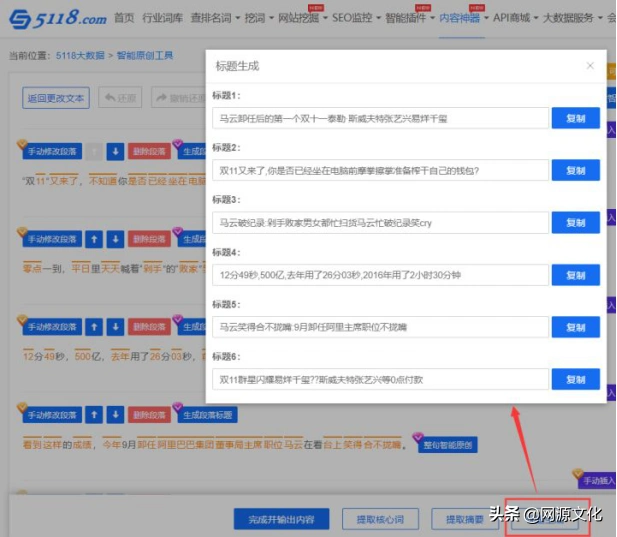The width and height of the screenshot is (617, 537).
Task: Click 删除段落 on the '零点一到' paragraph
Action: click(x=149, y=239)
